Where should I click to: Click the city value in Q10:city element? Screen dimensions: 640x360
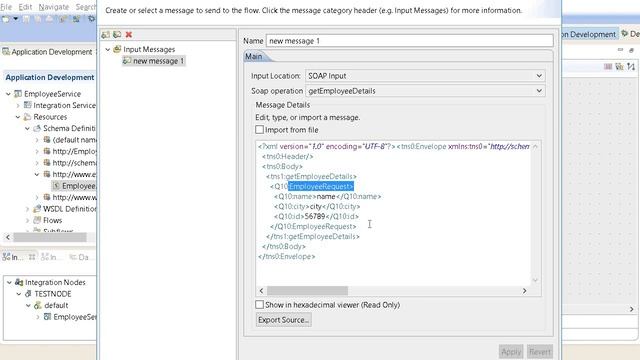[x=316, y=207]
